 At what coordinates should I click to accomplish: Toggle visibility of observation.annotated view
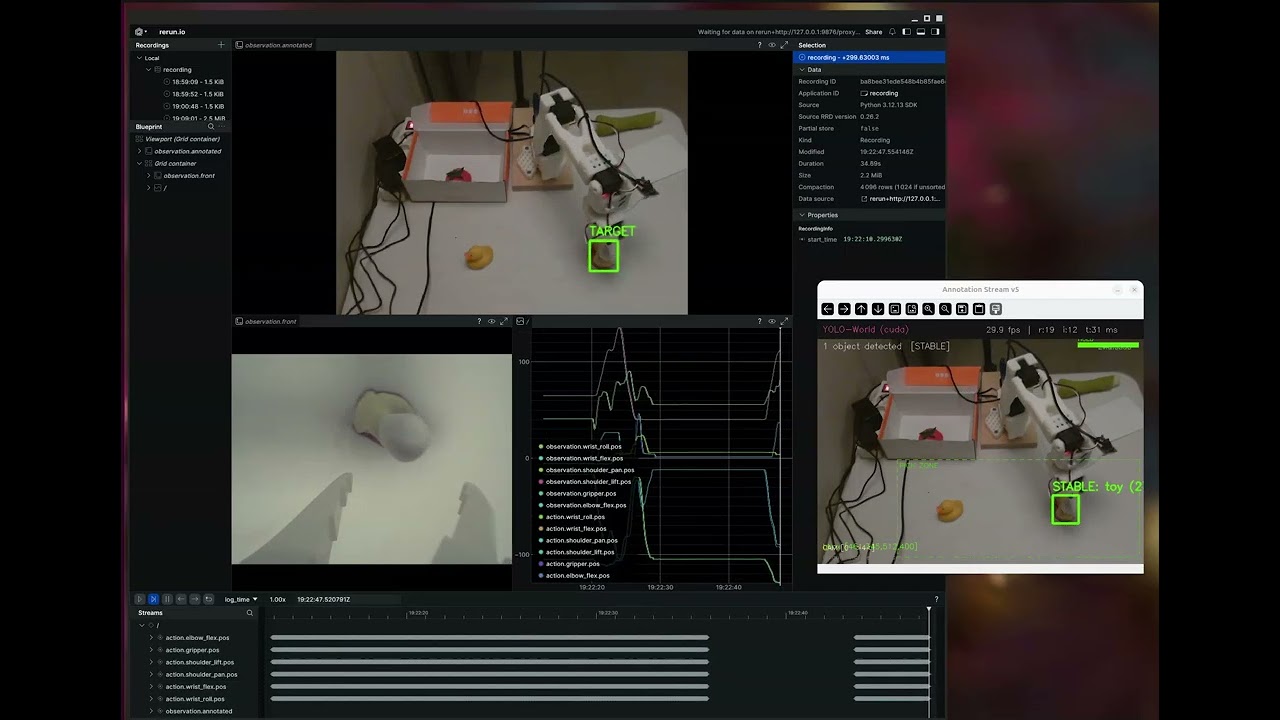pyautogui.click(x=771, y=45)
